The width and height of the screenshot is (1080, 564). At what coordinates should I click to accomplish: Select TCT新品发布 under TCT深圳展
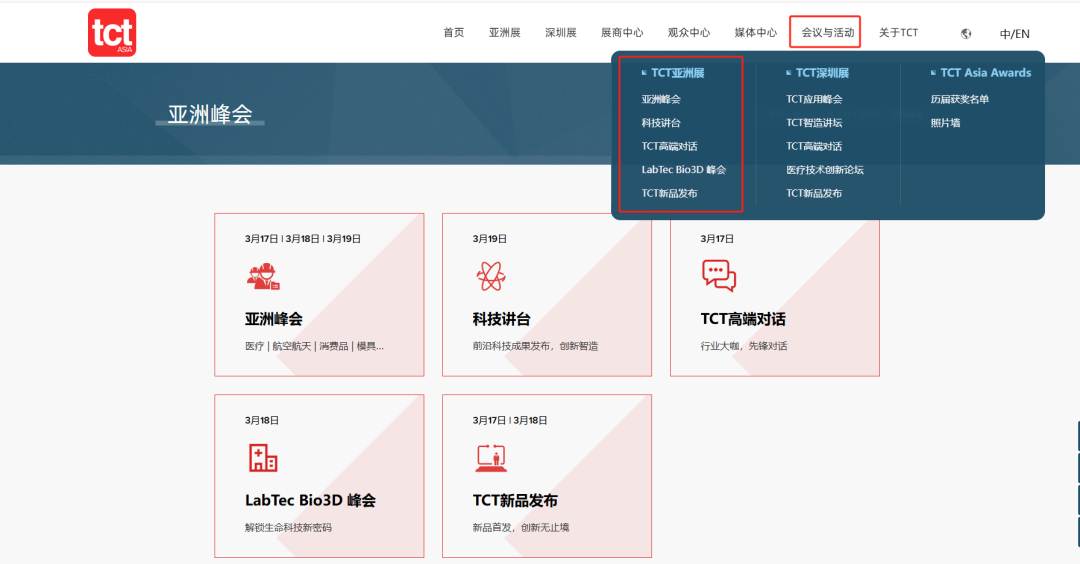point(814,193)
